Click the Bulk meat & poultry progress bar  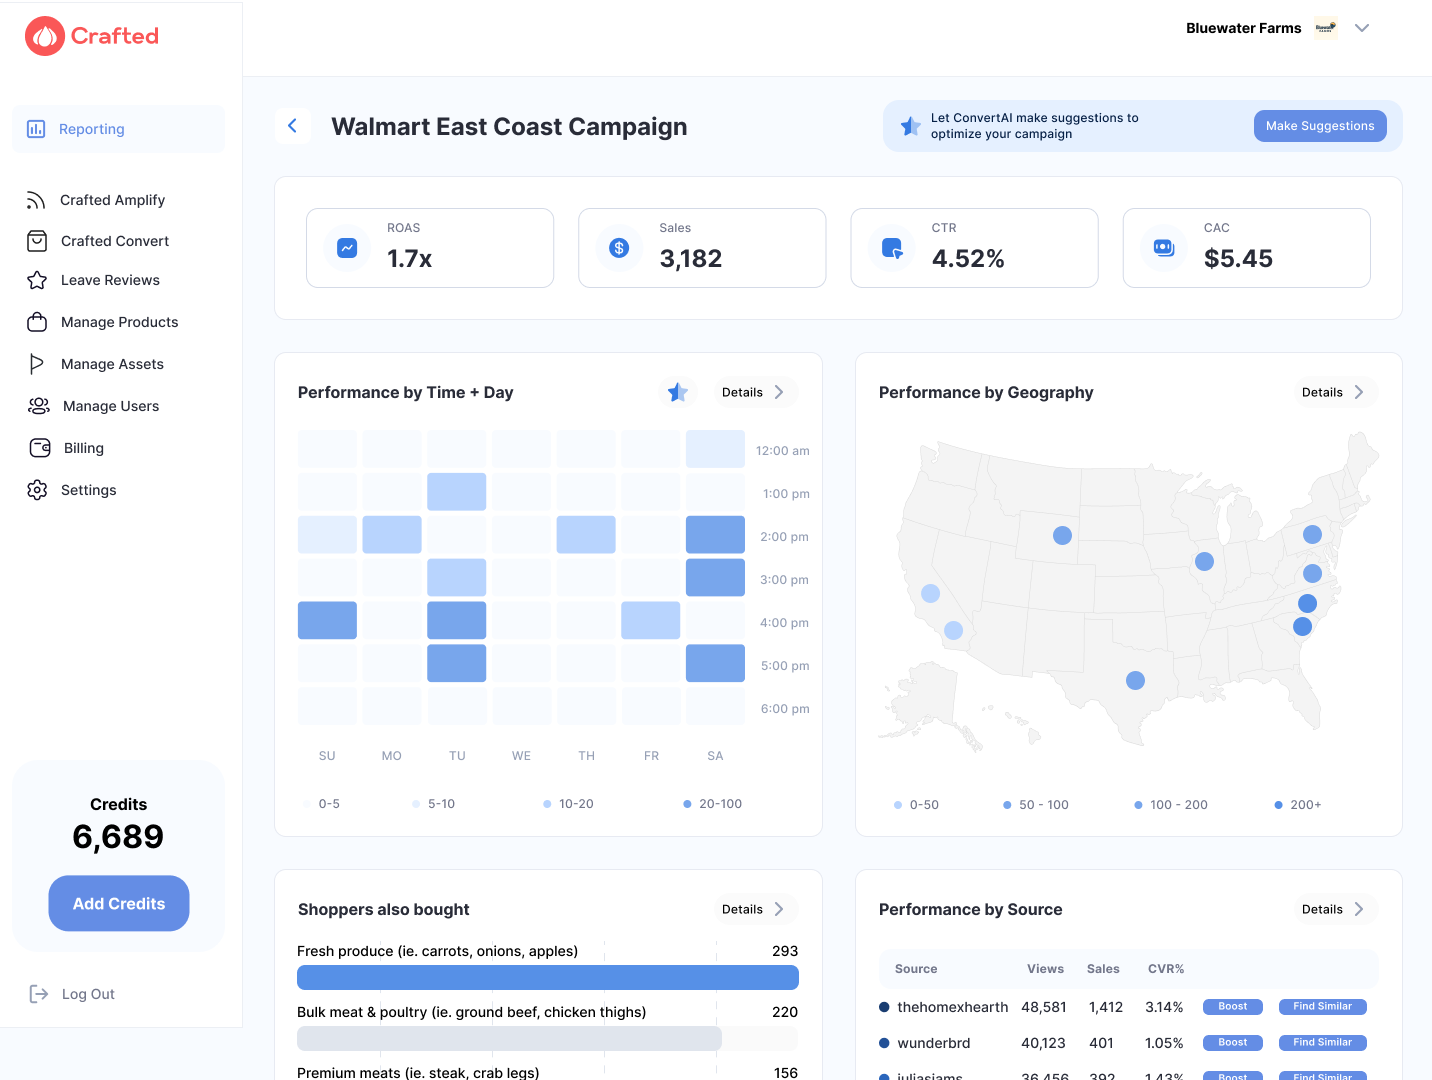548,1038
